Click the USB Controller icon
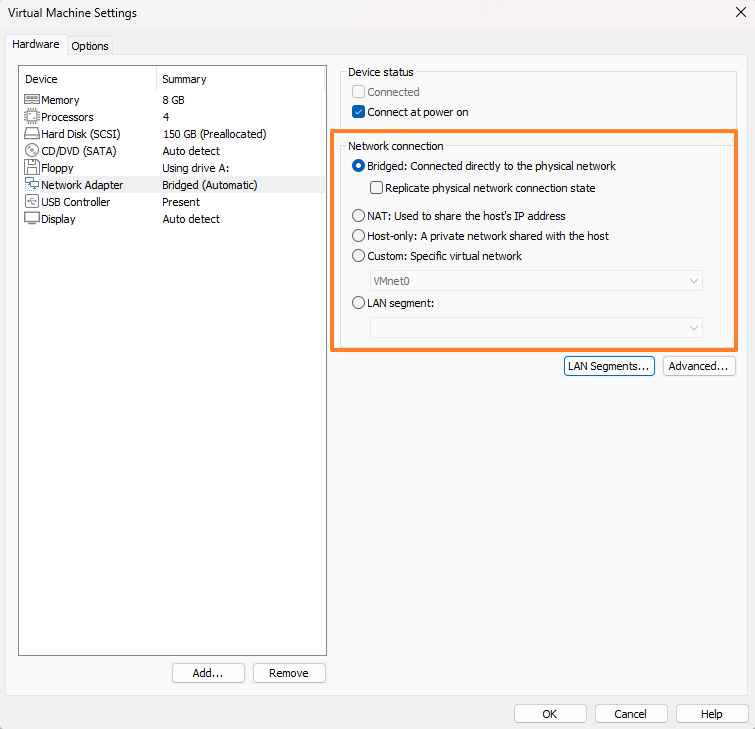The image size is (755, 729). 32,201
